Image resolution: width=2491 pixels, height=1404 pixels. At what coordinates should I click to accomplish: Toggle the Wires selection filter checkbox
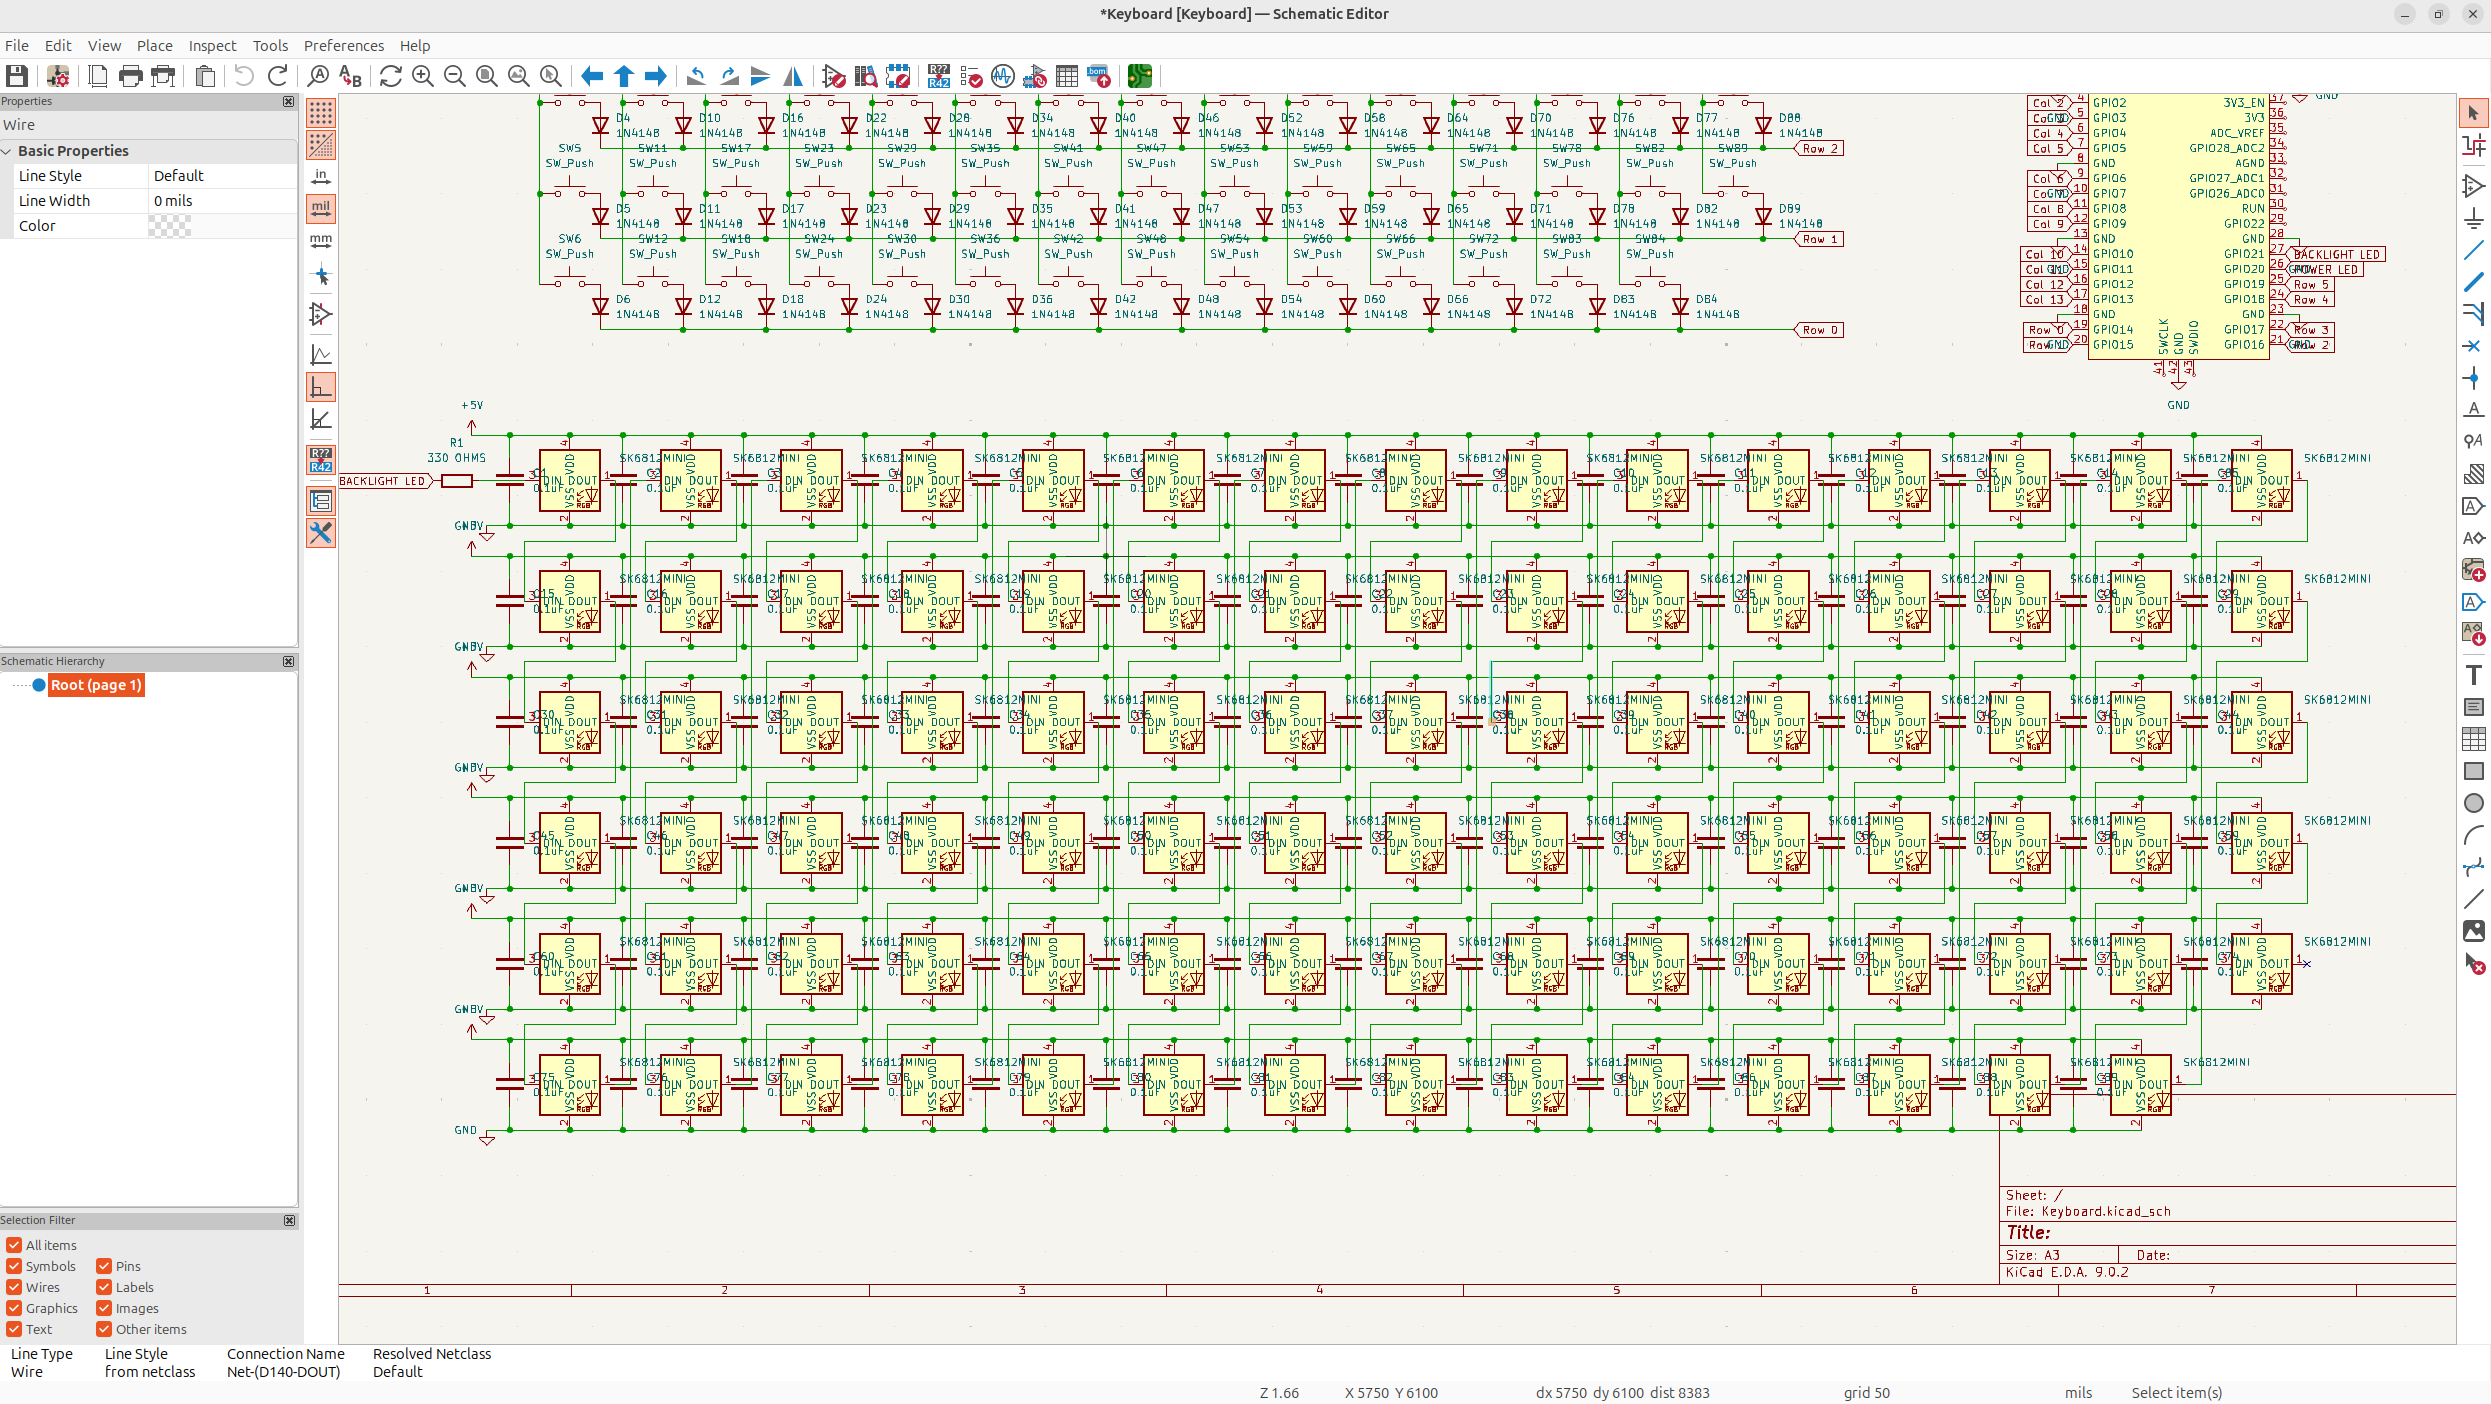[14, 1287]
